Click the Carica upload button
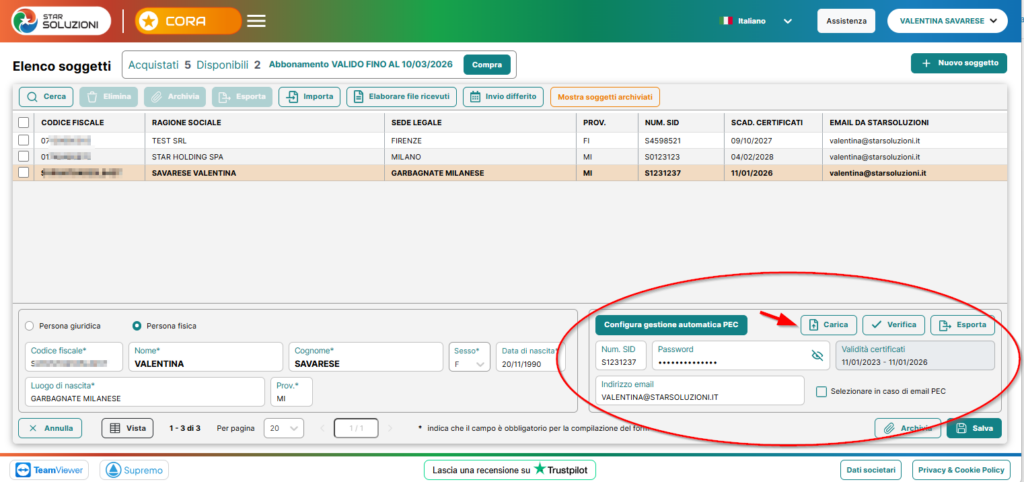This screenshot has height=482, width=1024. [x=829, y=325]
